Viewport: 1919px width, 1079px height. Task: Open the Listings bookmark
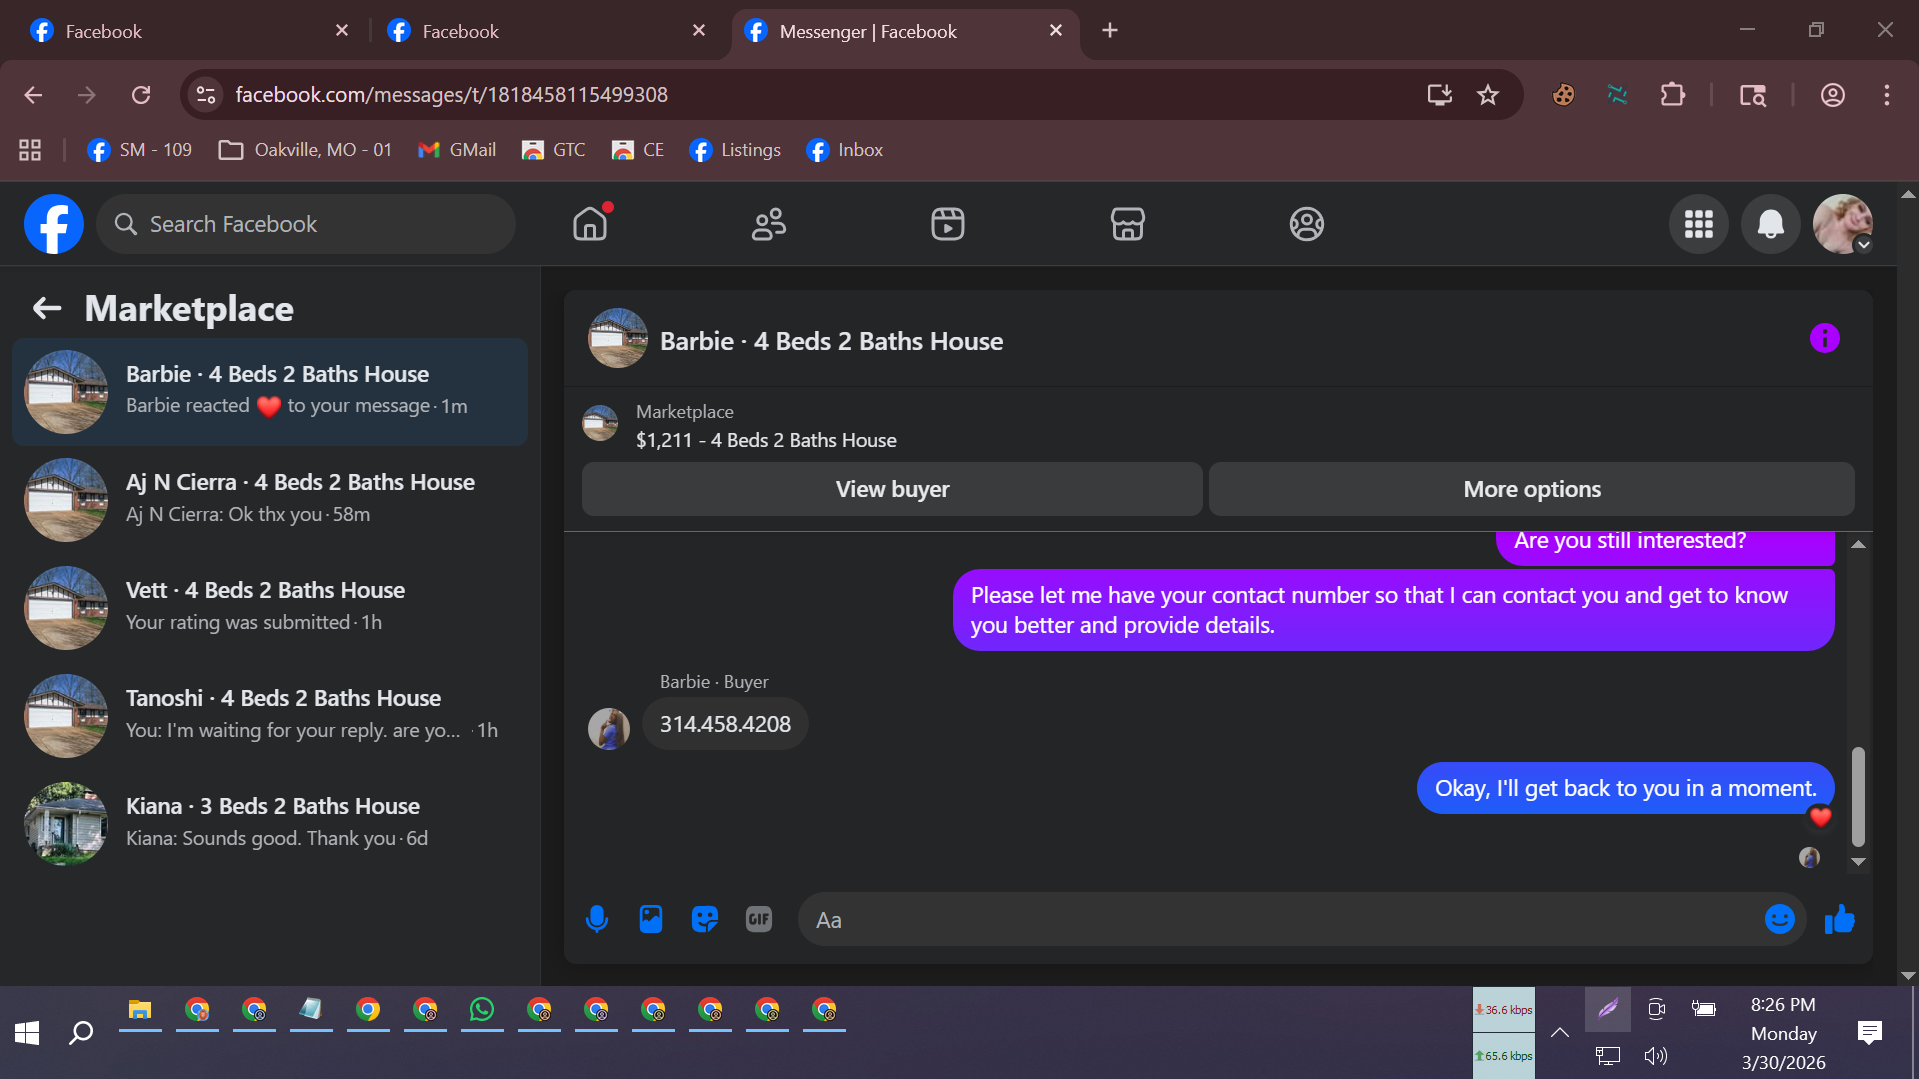click(735, 150)
